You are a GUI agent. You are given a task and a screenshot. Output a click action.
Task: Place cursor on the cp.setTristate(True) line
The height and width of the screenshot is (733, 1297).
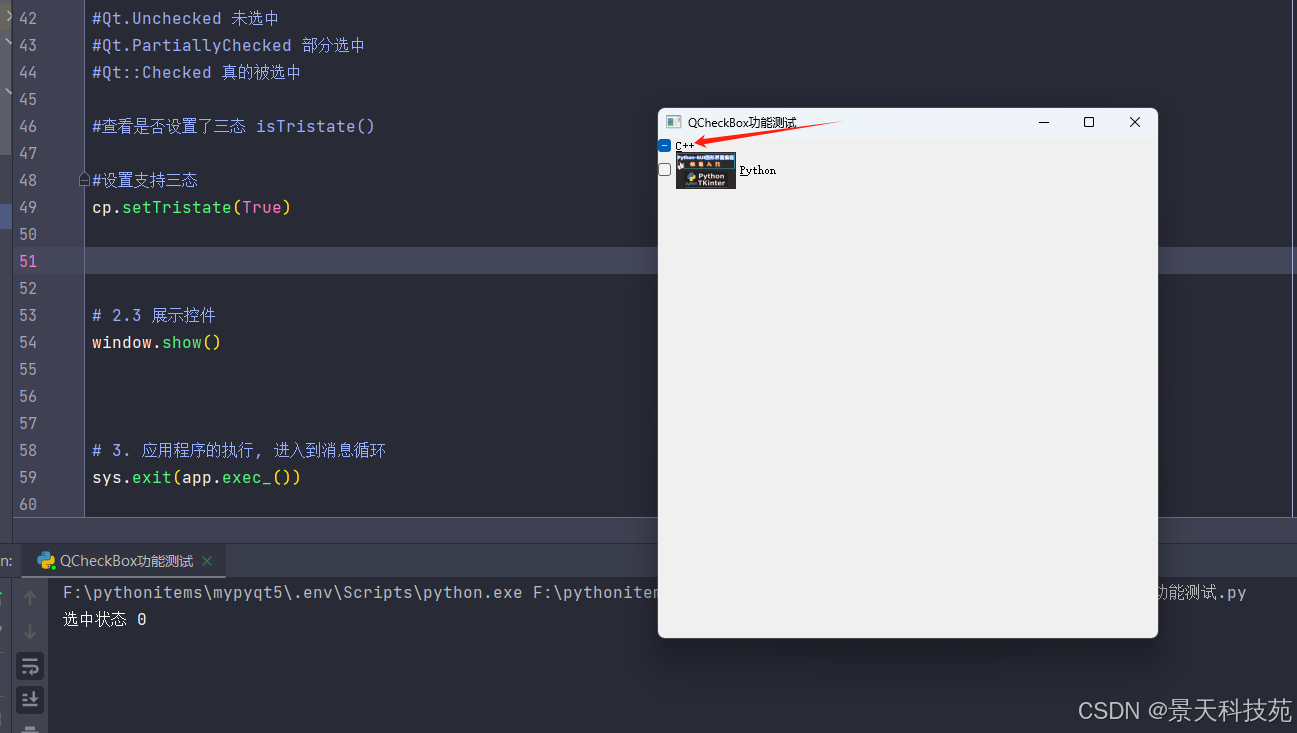(190, 207)
